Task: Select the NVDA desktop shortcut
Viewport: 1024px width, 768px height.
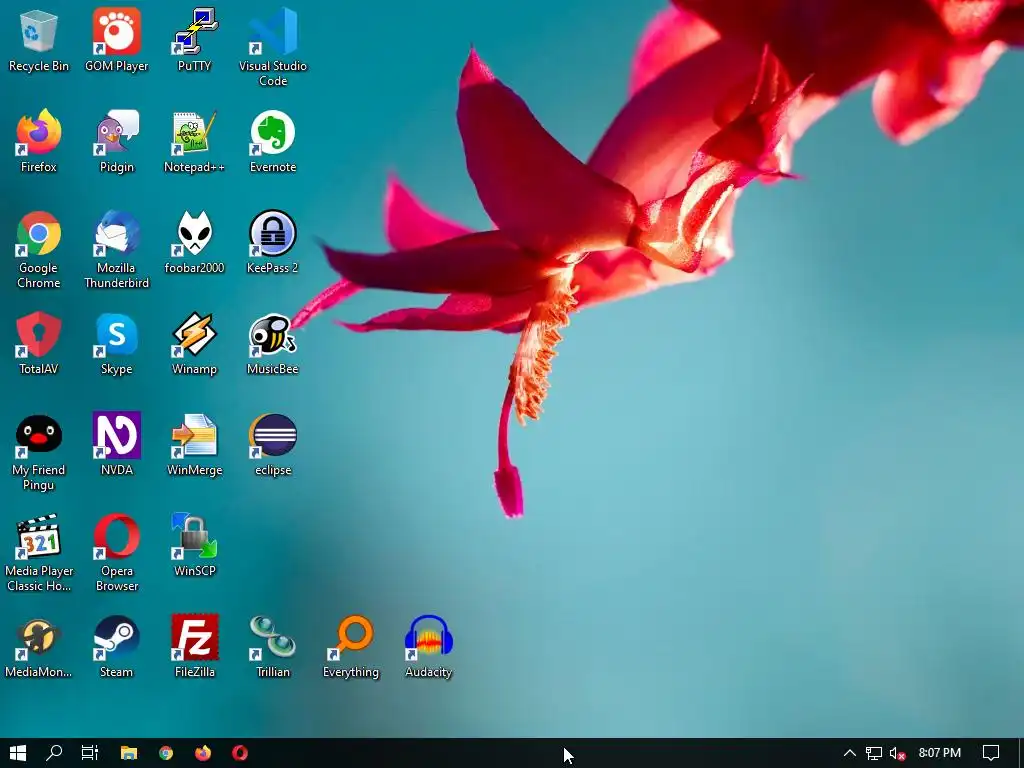Action: (116, 444)
